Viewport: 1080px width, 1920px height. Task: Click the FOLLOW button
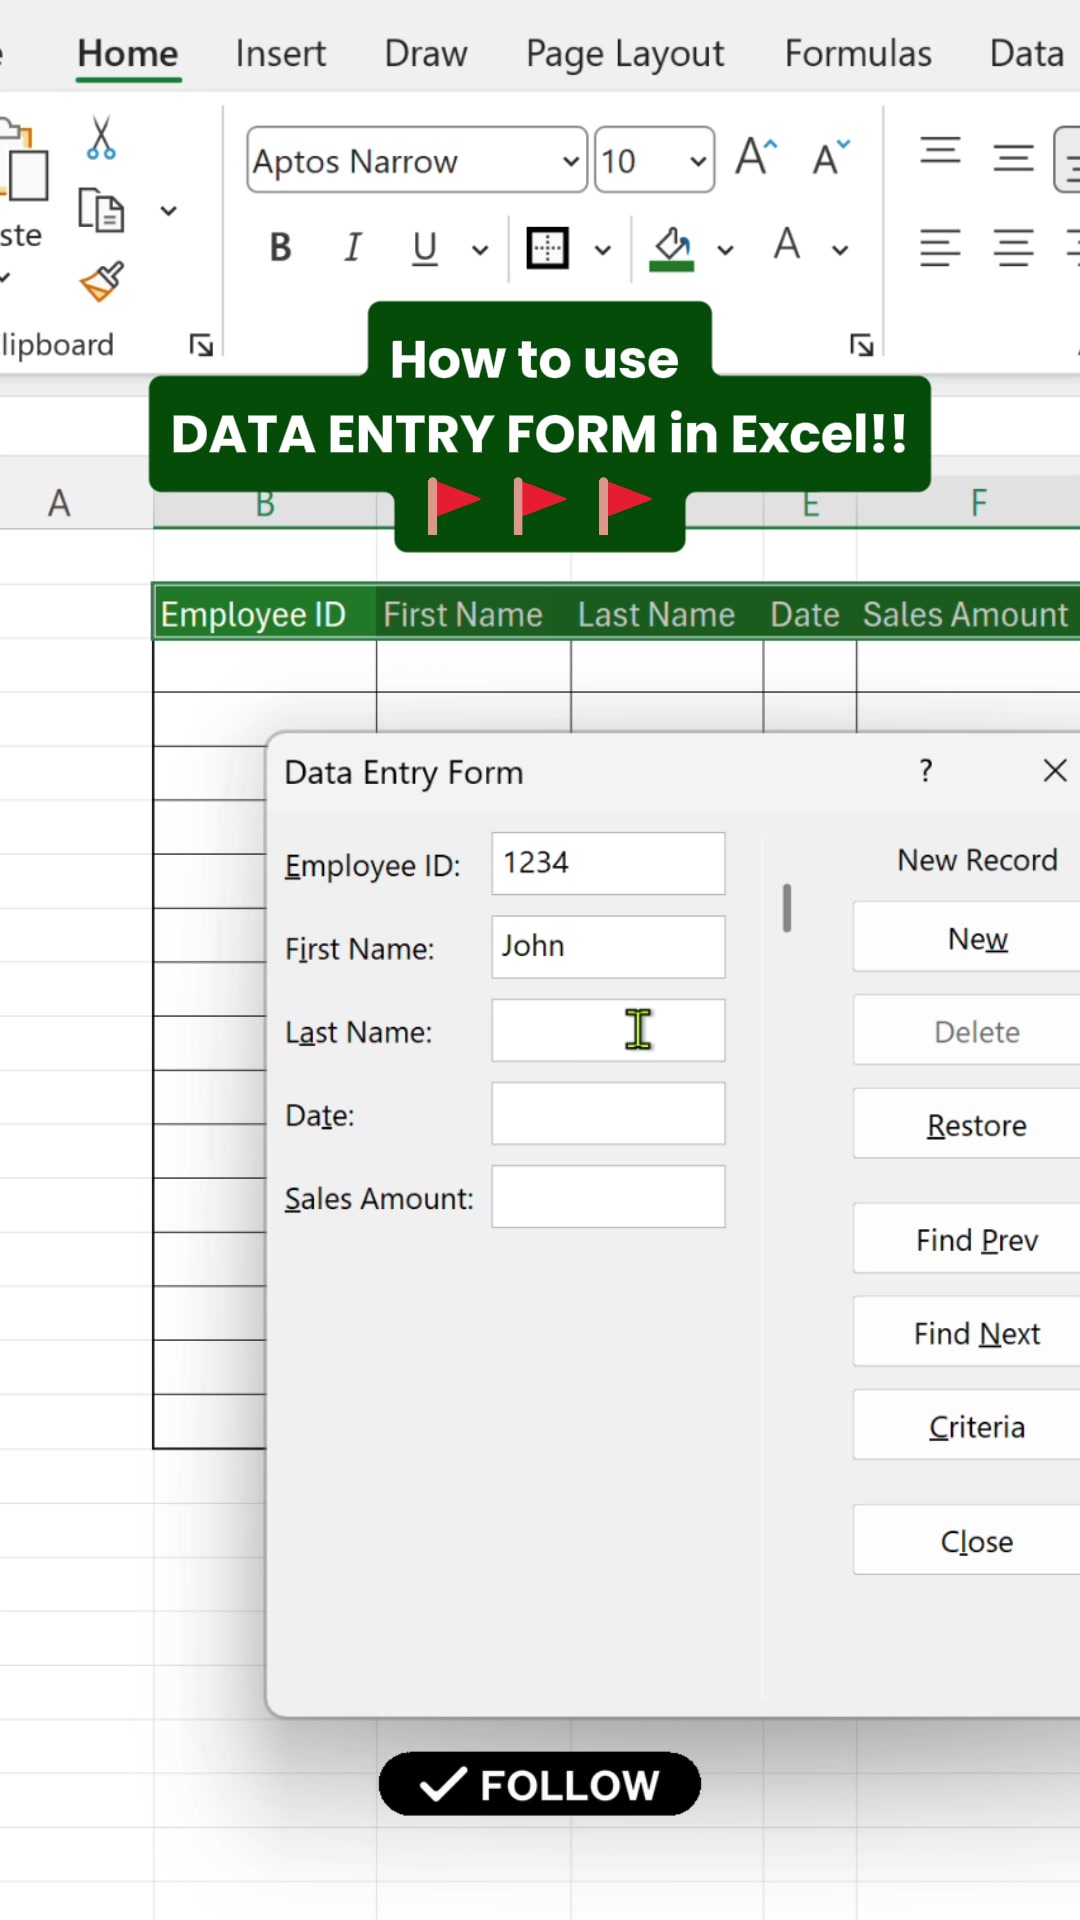pyautogui.click(x=540, y=1784)
